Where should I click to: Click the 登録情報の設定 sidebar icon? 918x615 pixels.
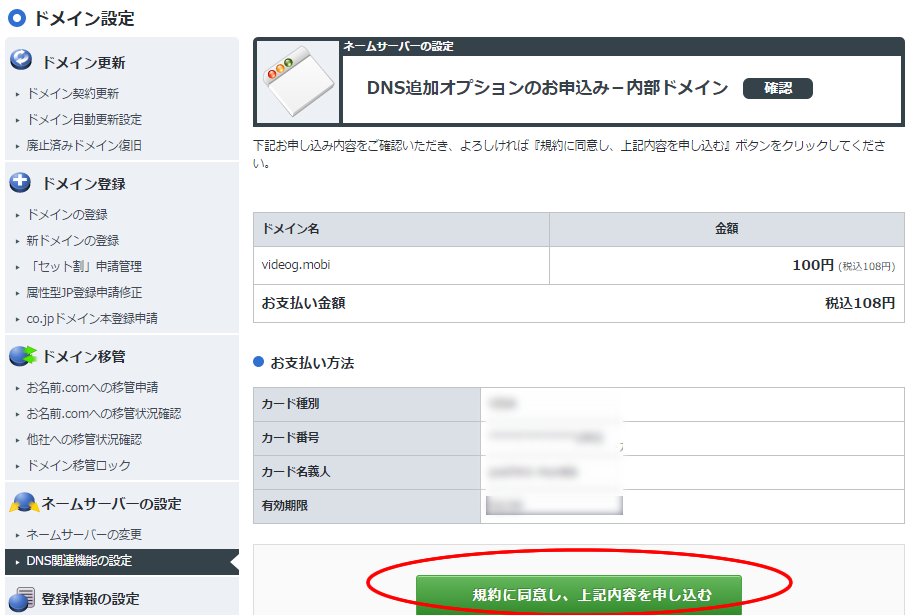pos(21,599)
